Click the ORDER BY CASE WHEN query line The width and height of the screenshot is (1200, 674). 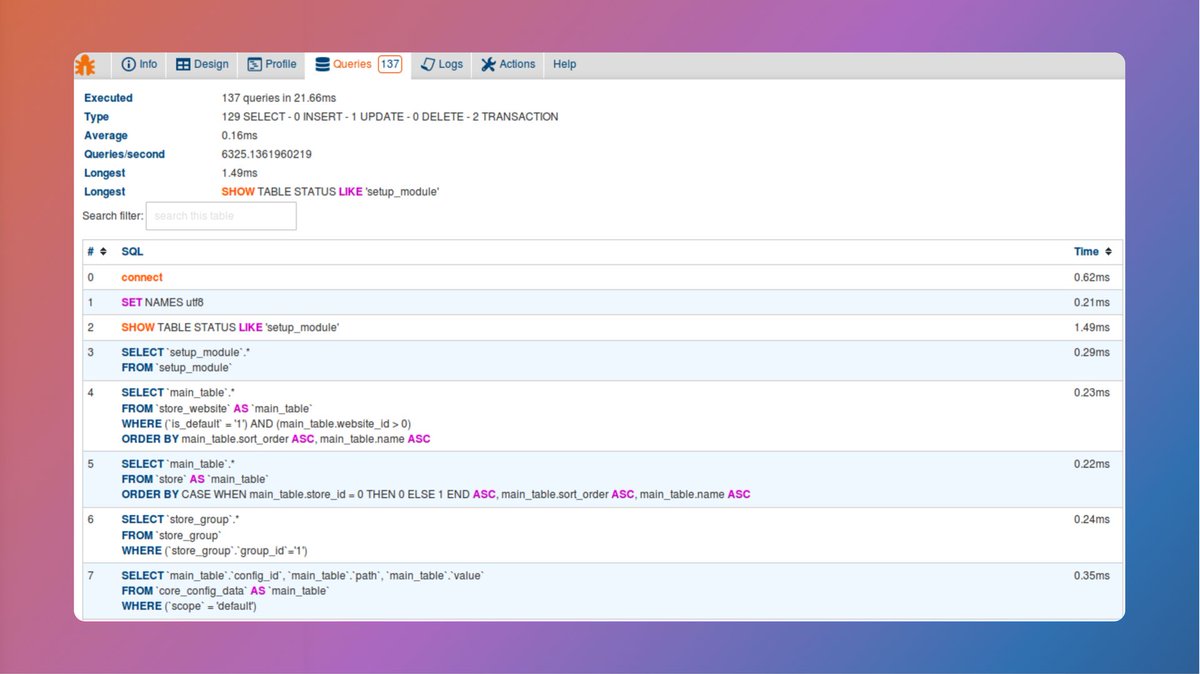tap(436, 494)
